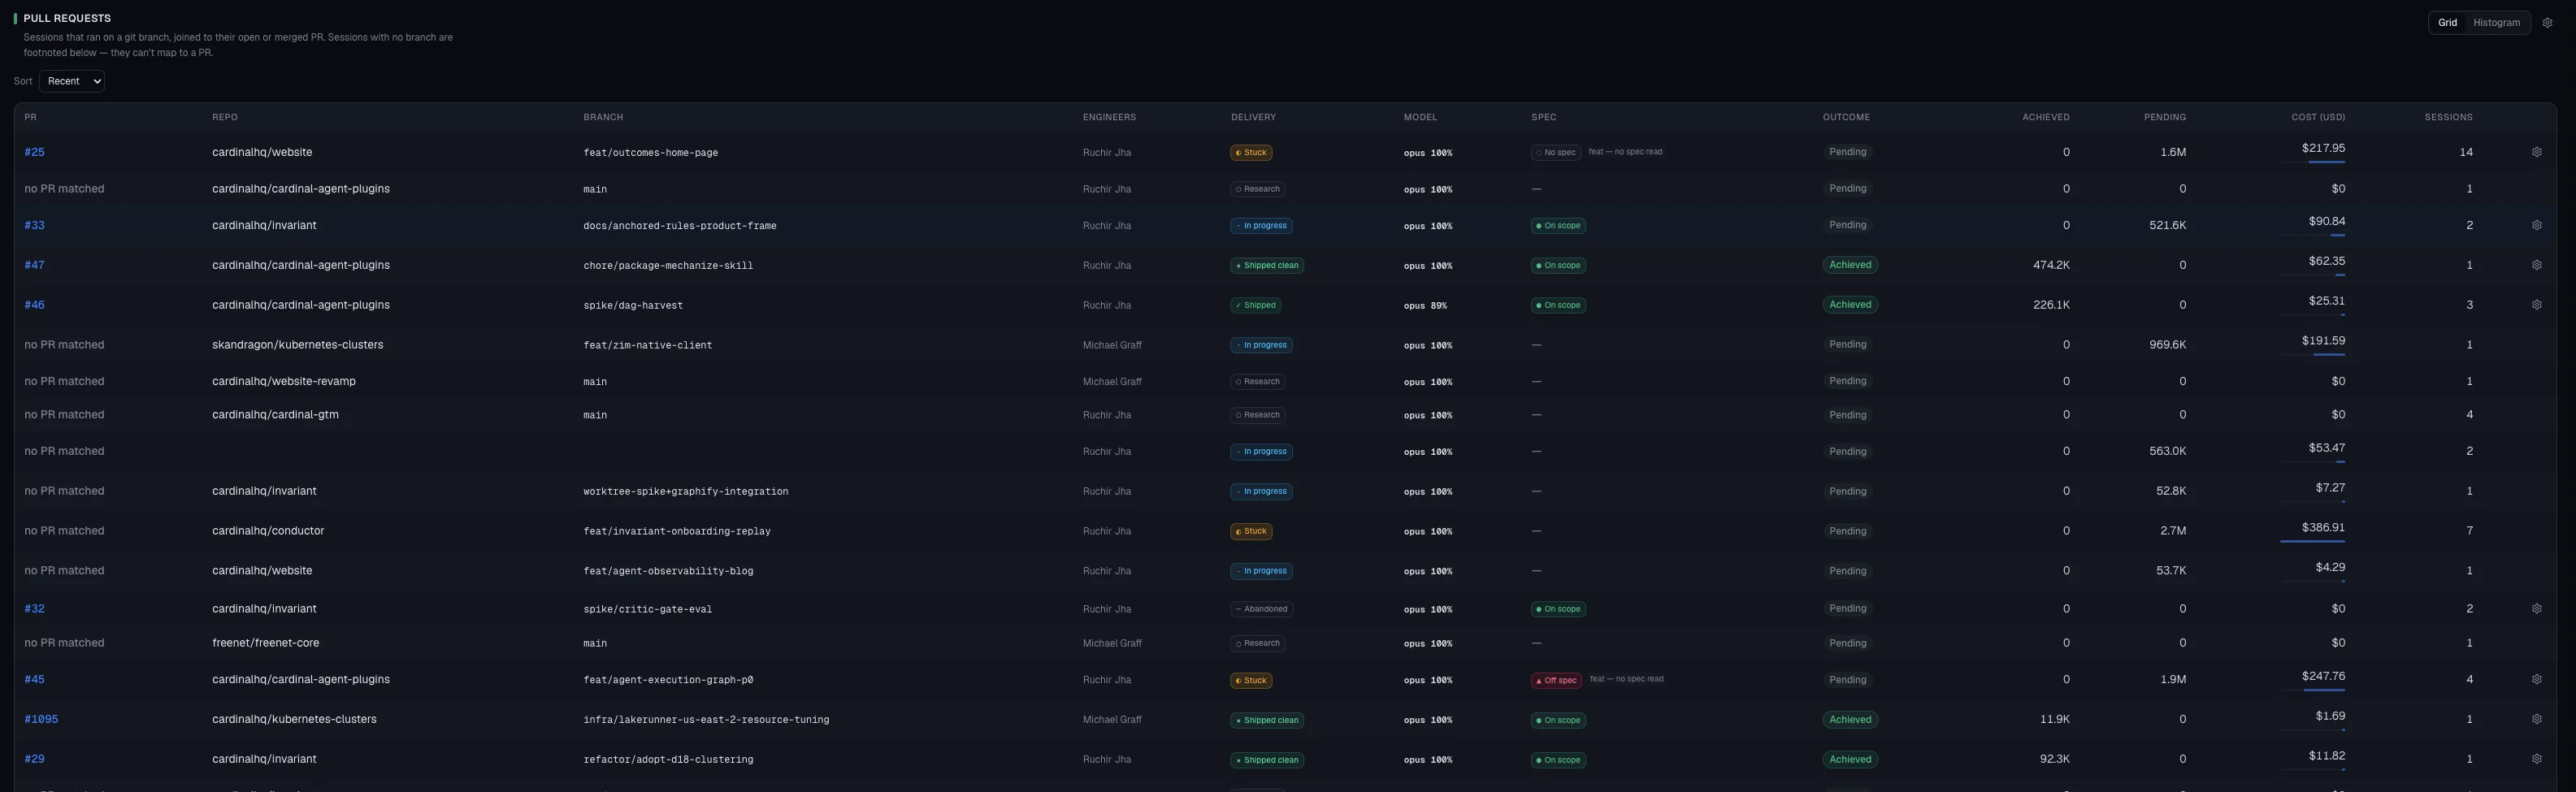This screenshot has width=2576, height=792.
Task: Click gear icon on PR #46 row
Action: coord(2536,305)
